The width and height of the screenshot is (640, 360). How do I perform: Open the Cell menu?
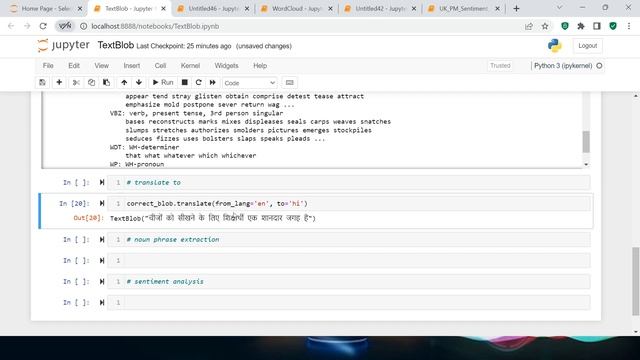tap(160, 66)
